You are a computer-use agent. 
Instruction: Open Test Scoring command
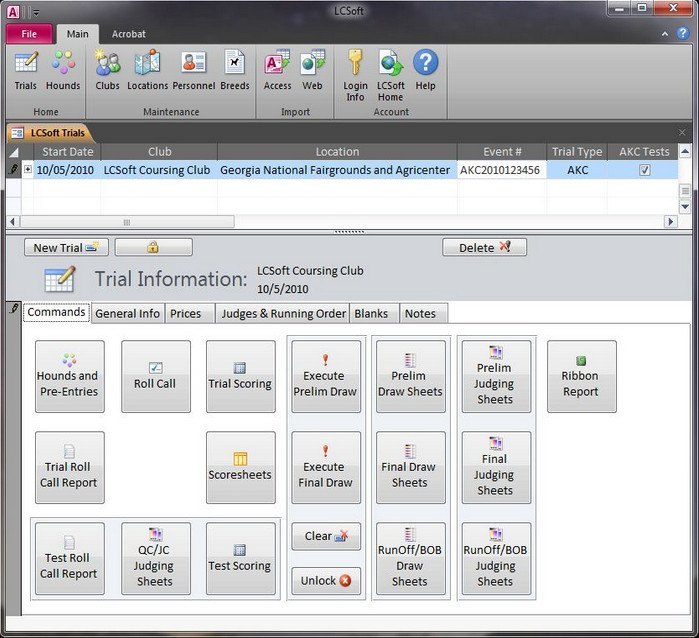(x=241, y=559)
